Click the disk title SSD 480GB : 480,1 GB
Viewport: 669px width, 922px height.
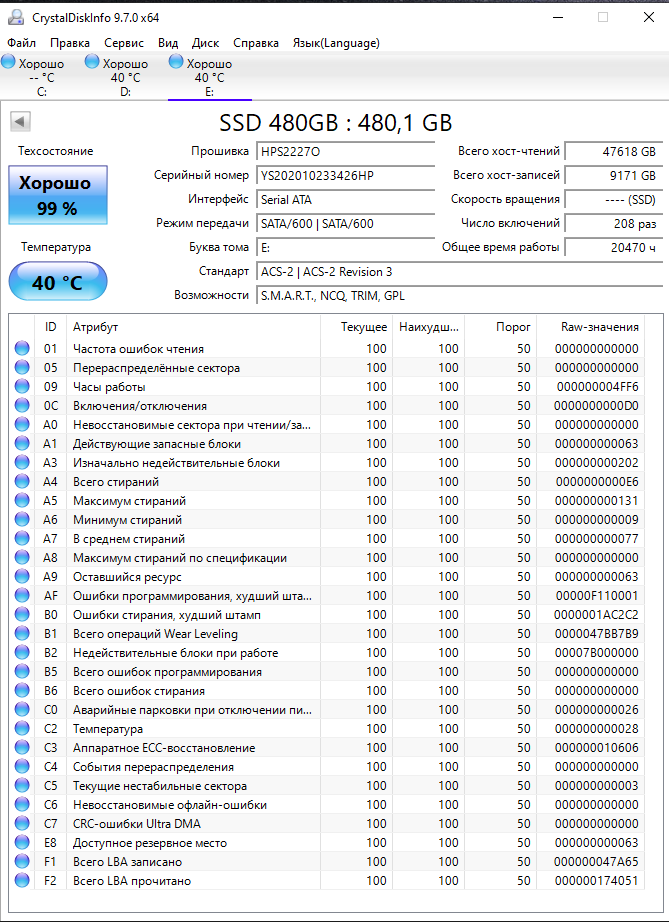click(x=336, y=123)
